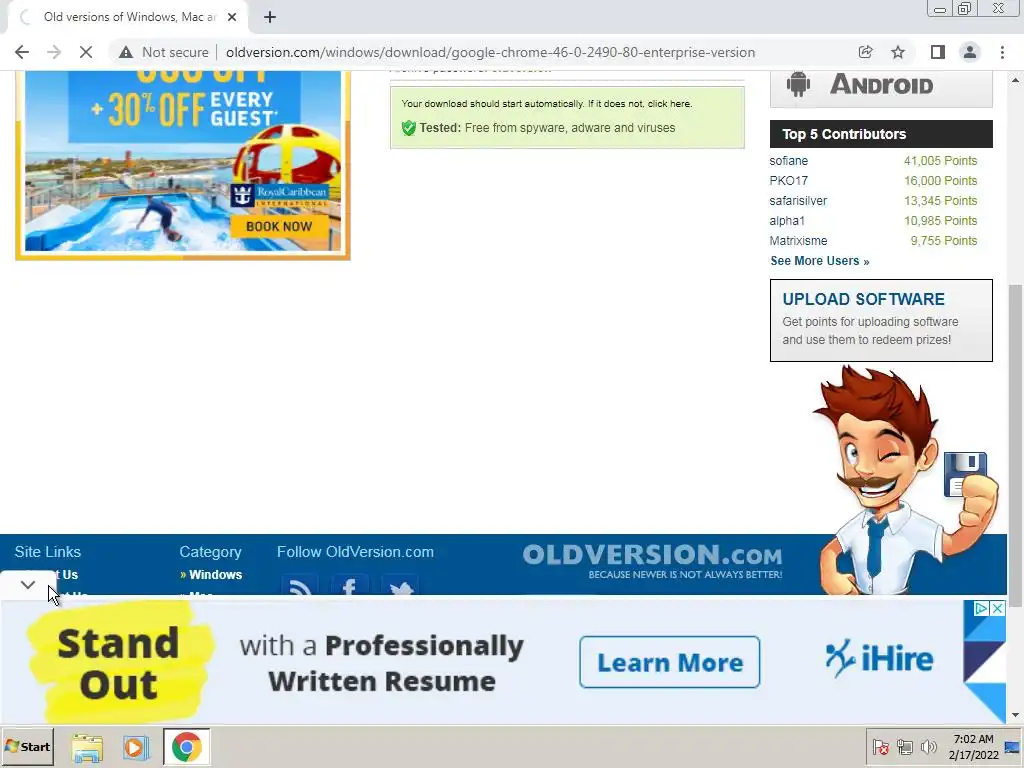Screen dimensions: 1024x768
Task: Click the download 'click here' link text
Action: click(669, 103)
